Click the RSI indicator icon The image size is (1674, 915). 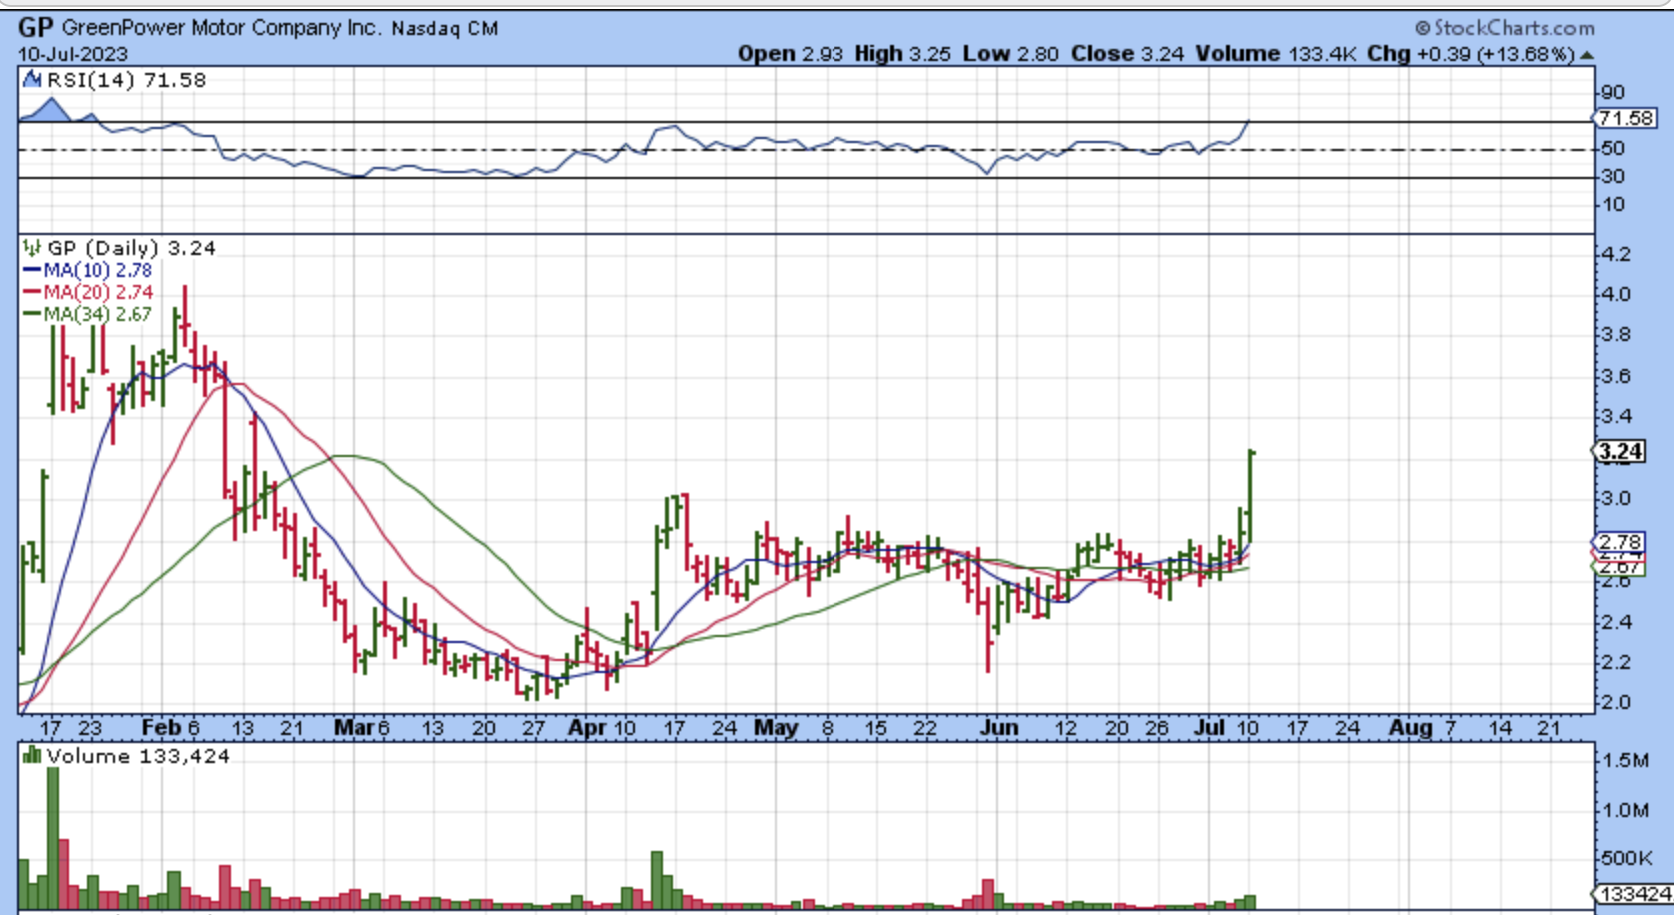[x=31, y=80]
